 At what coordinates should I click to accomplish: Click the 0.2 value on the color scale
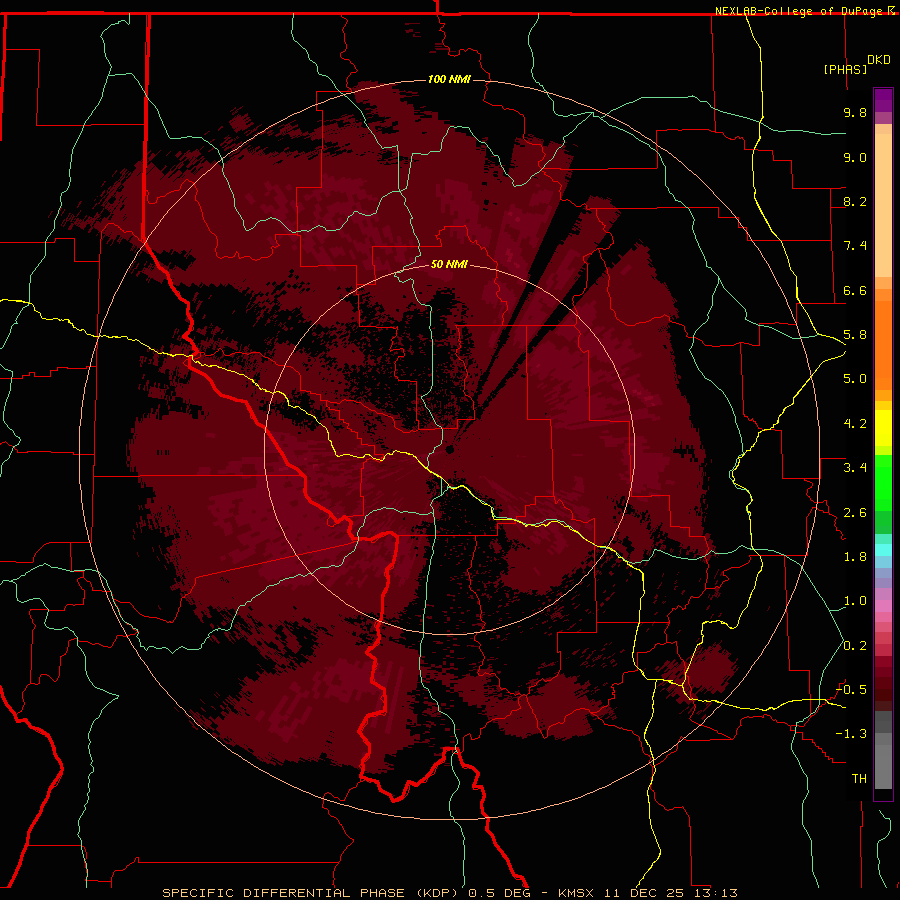pyautogui.click(x=855, y=646)
